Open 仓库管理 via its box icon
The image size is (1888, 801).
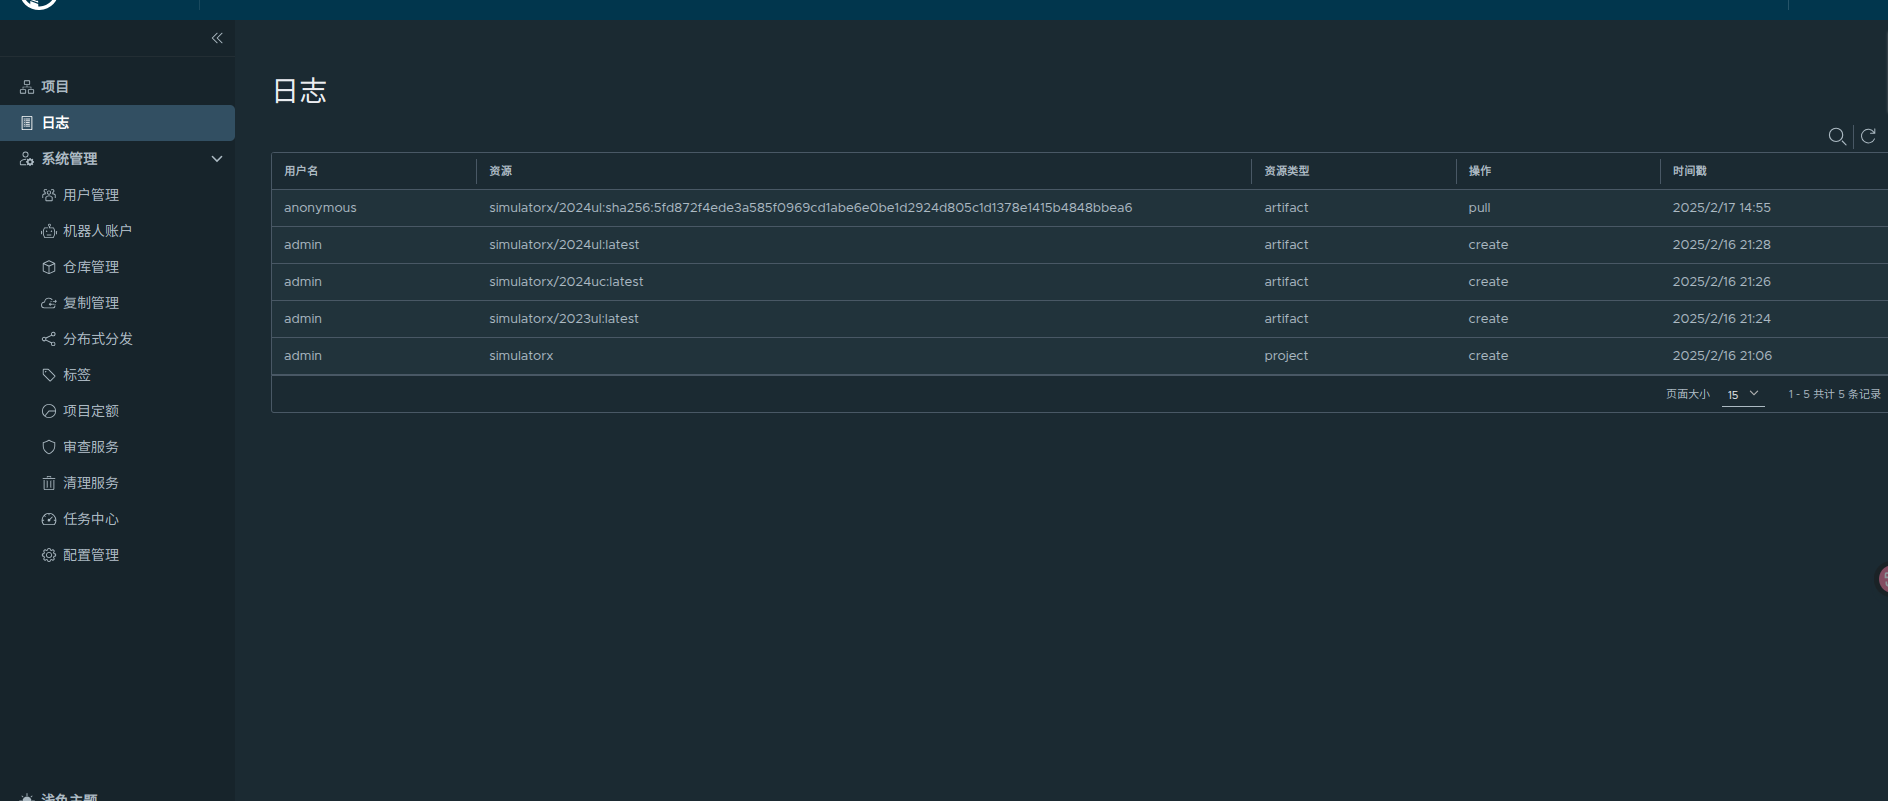click(49, 267)
